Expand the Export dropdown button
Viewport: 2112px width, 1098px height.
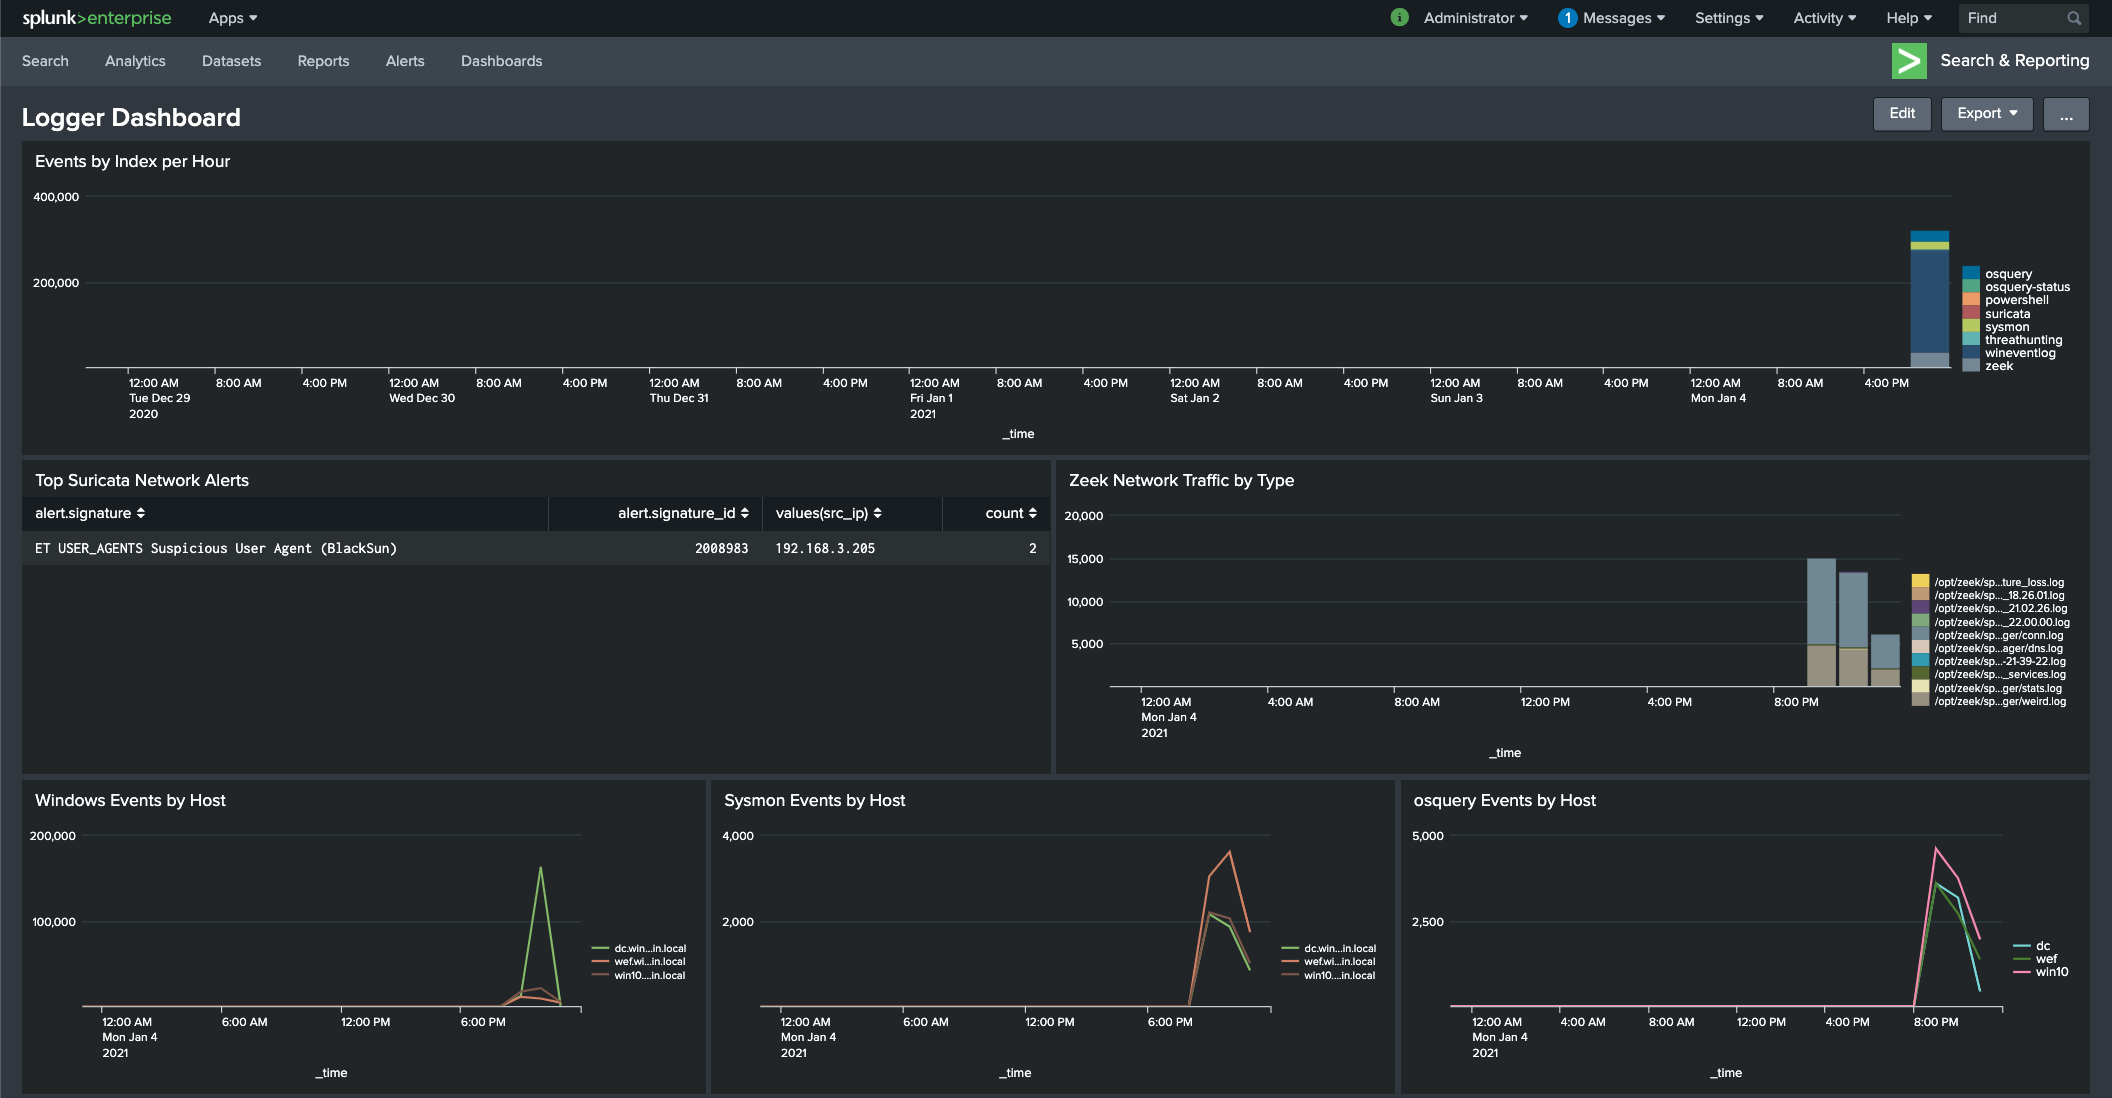[x=1986, y=113]
